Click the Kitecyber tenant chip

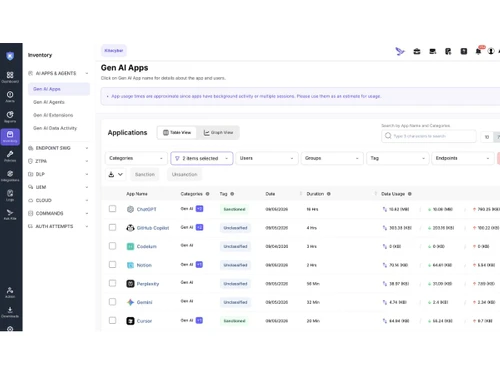point(114,51)
